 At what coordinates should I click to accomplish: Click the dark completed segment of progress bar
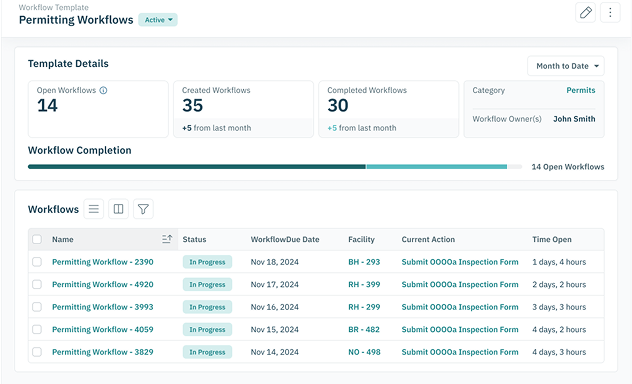(x=197, y=166)
